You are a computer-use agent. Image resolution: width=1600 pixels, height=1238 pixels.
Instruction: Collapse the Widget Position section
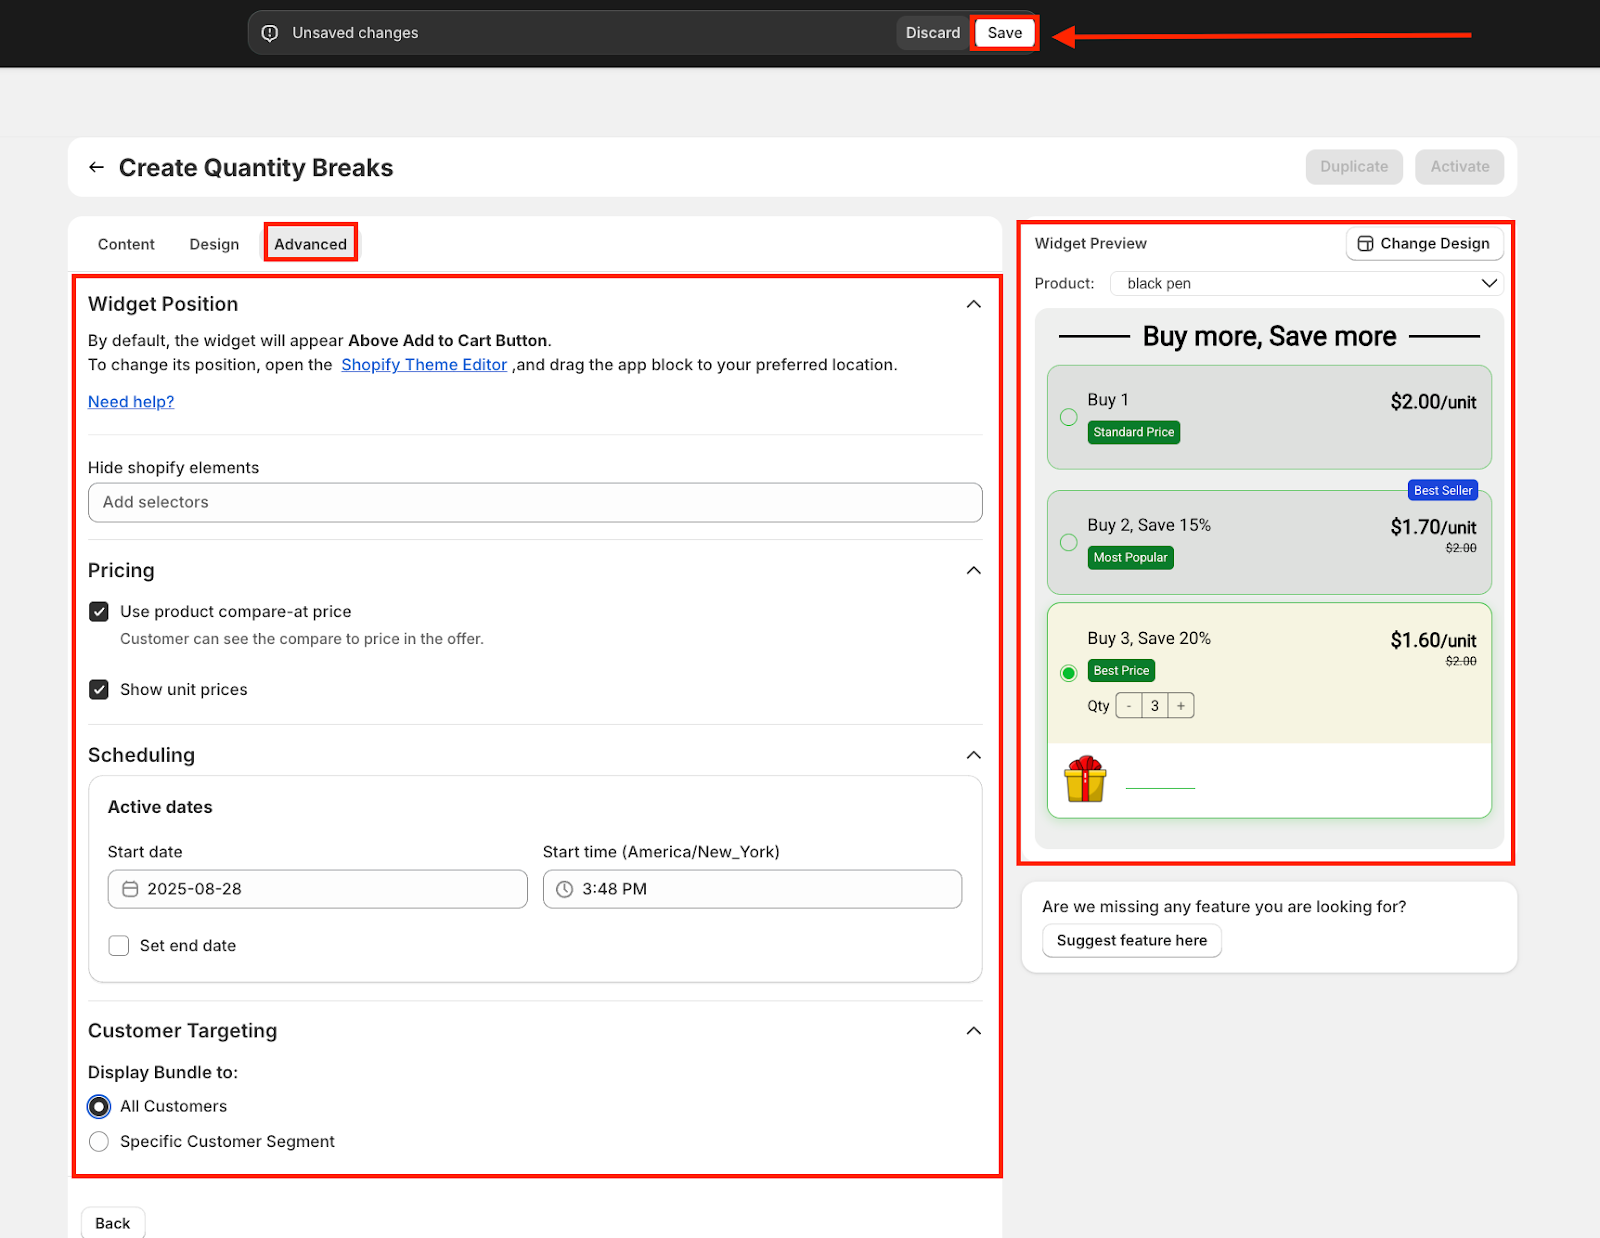(973, 304)
